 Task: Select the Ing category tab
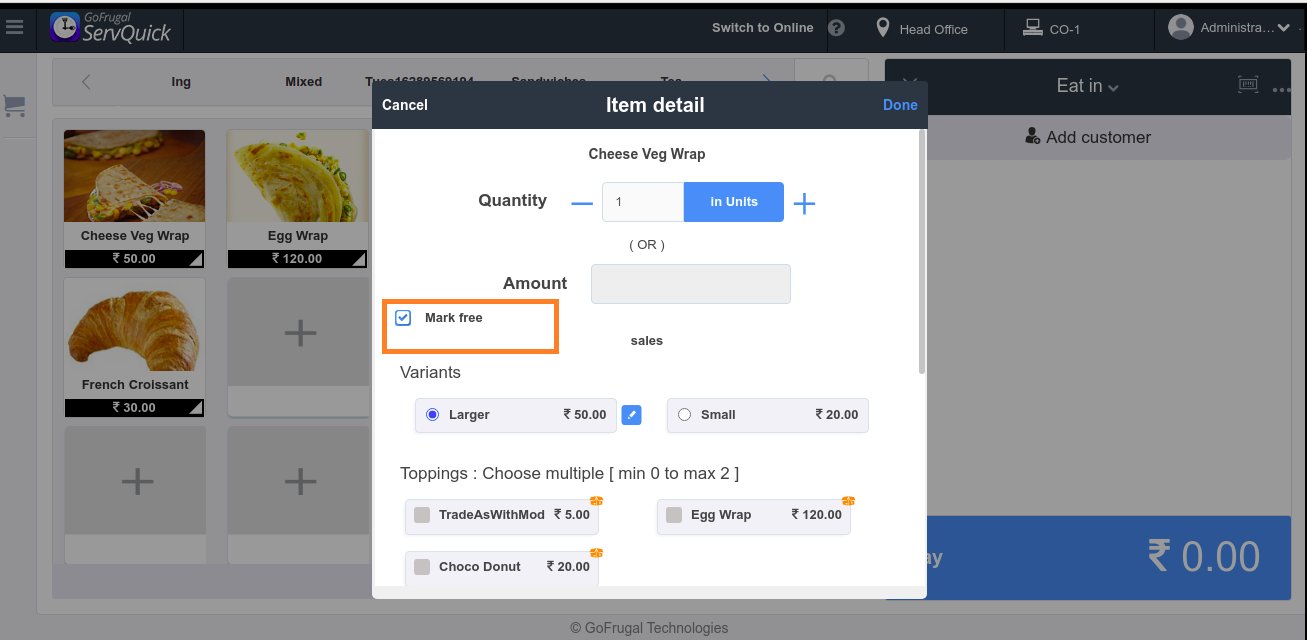click(181, 82)
